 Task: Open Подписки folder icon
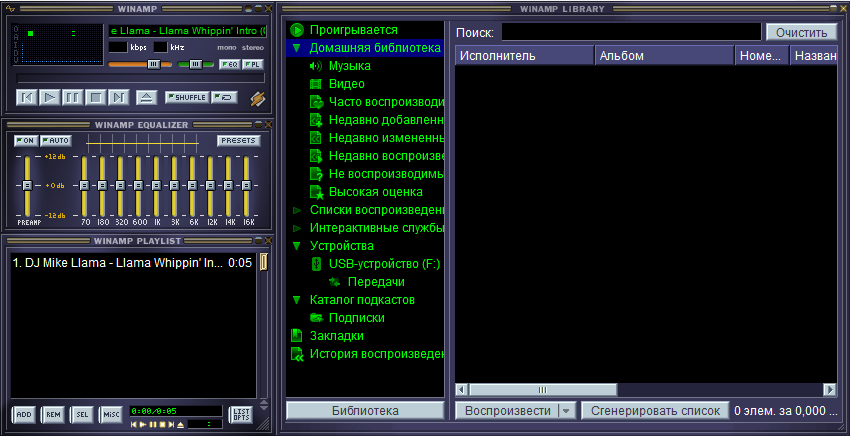[316, 318]
